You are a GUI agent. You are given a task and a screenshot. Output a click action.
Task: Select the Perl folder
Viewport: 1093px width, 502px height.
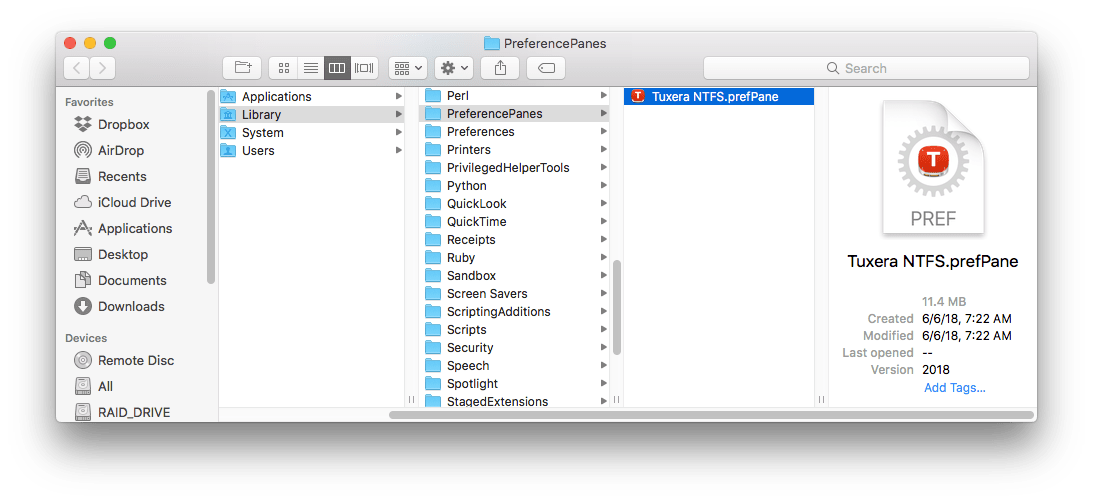click(514, 96)
